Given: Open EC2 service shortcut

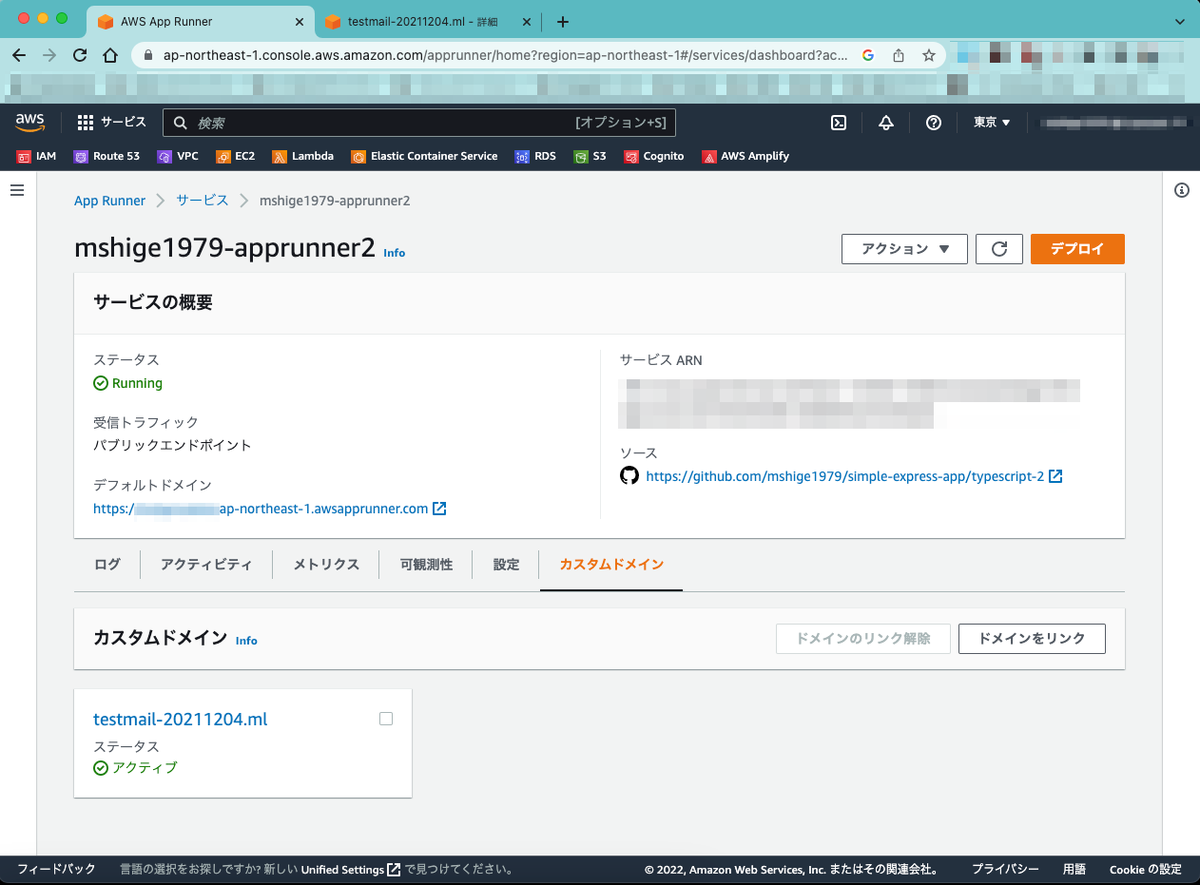Looking at the screenshot, I should (x=235, y=156).
